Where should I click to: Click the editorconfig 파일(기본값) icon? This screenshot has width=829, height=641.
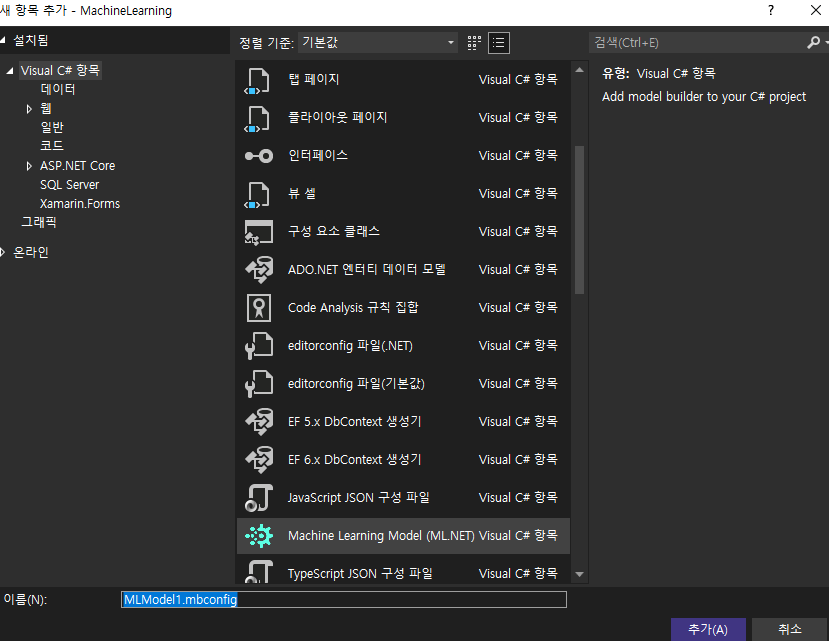point(259,384)
